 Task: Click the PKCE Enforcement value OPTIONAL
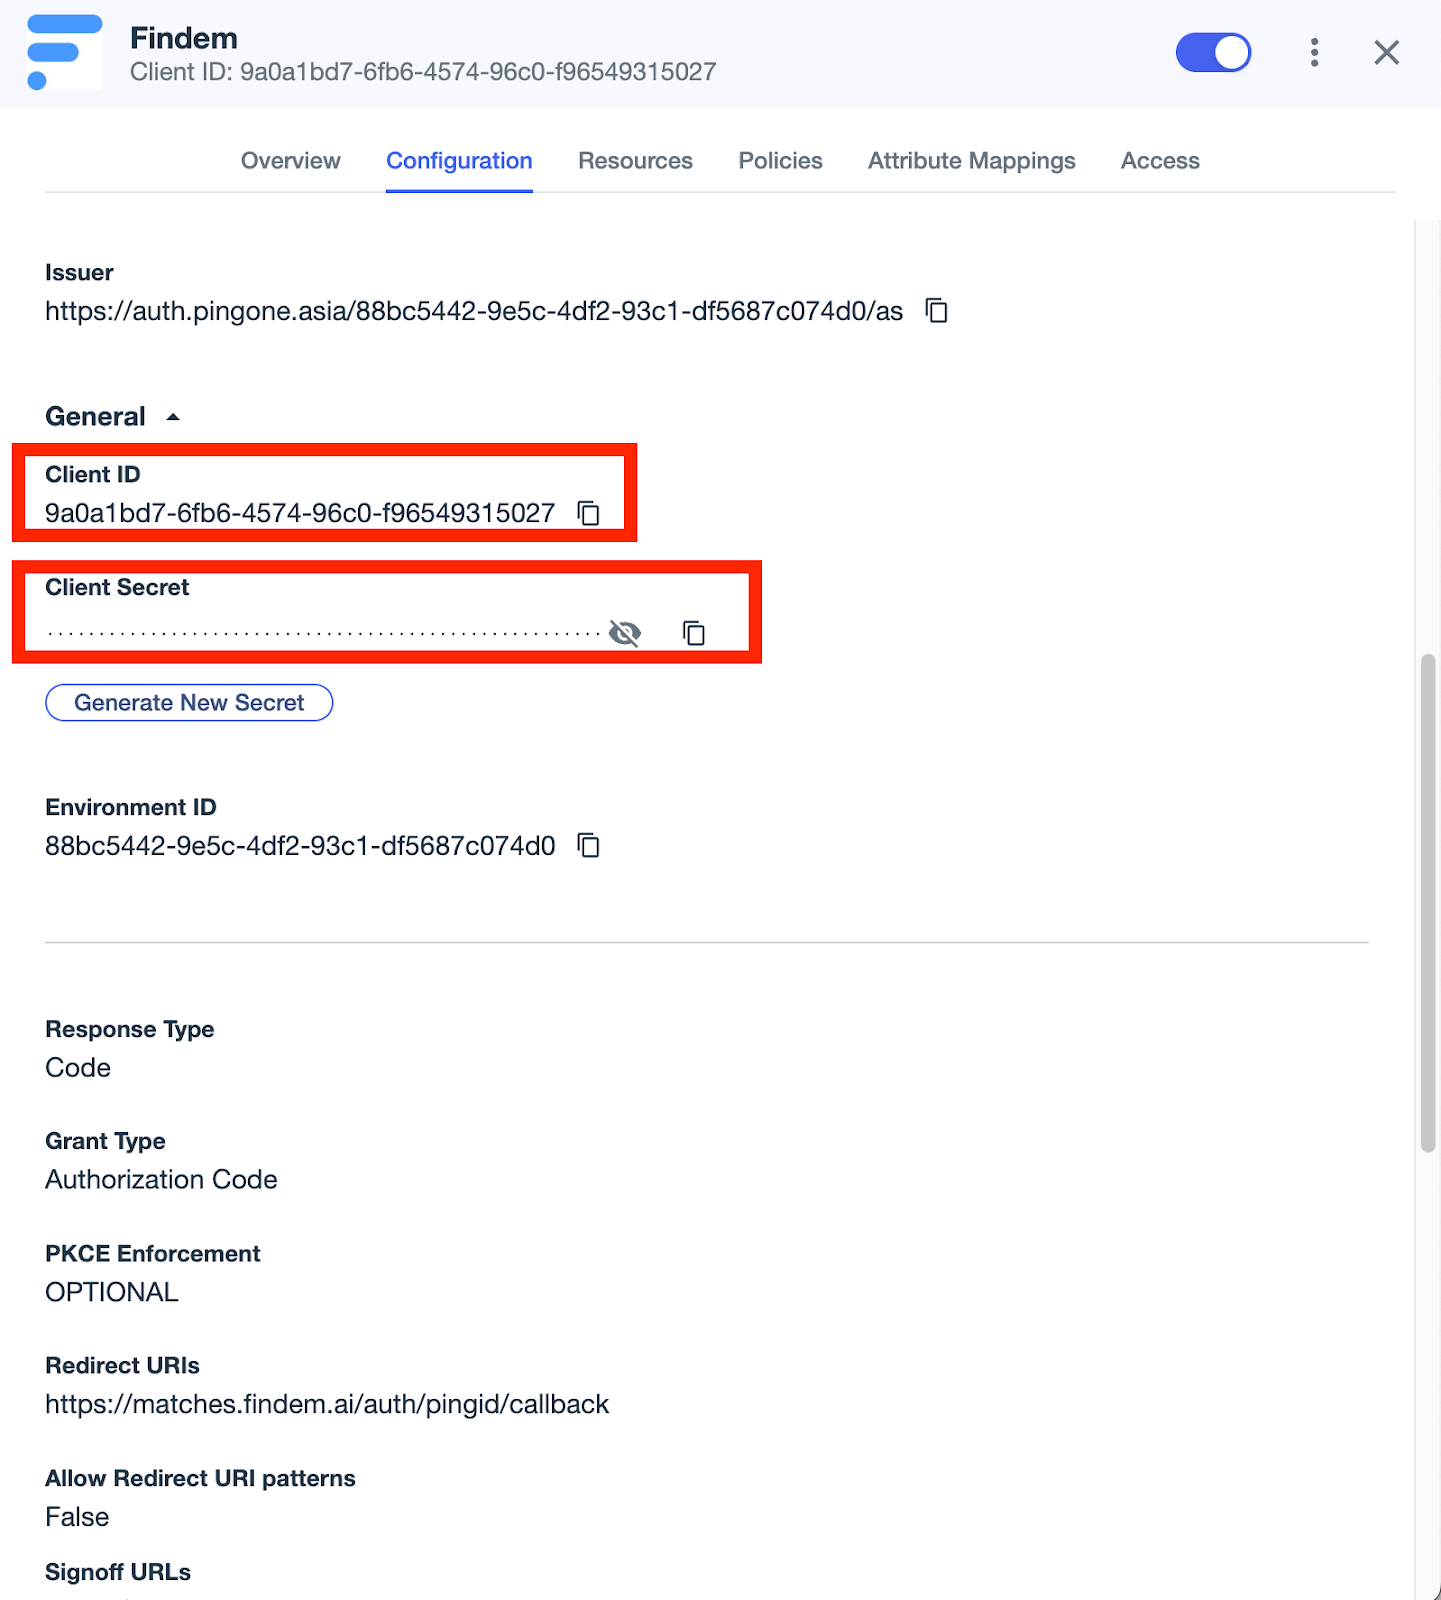112,1292
